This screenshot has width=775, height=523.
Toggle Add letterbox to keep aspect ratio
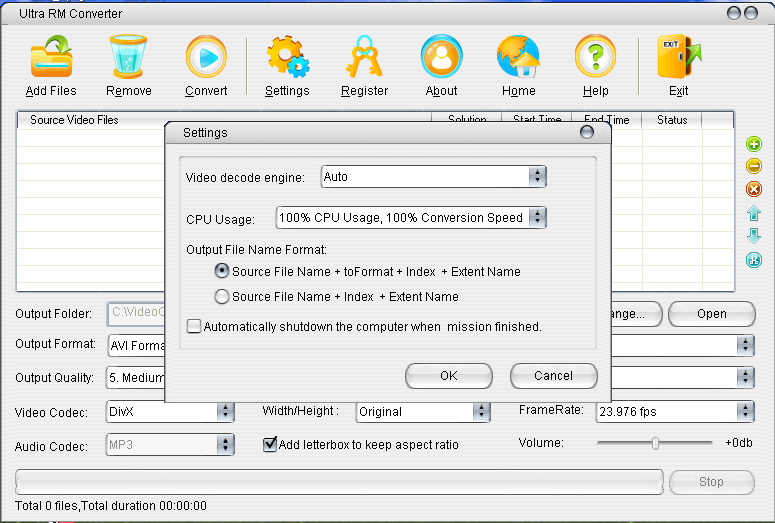tap(270, 444)
